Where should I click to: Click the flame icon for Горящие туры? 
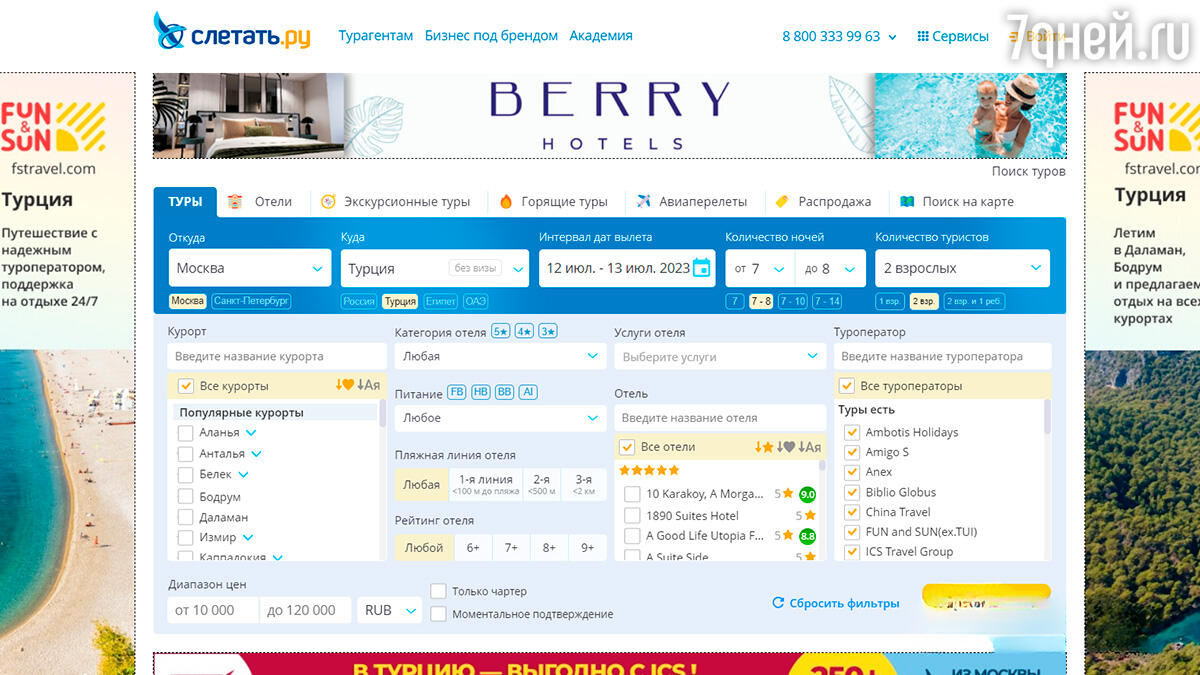(x=506, y=201)
